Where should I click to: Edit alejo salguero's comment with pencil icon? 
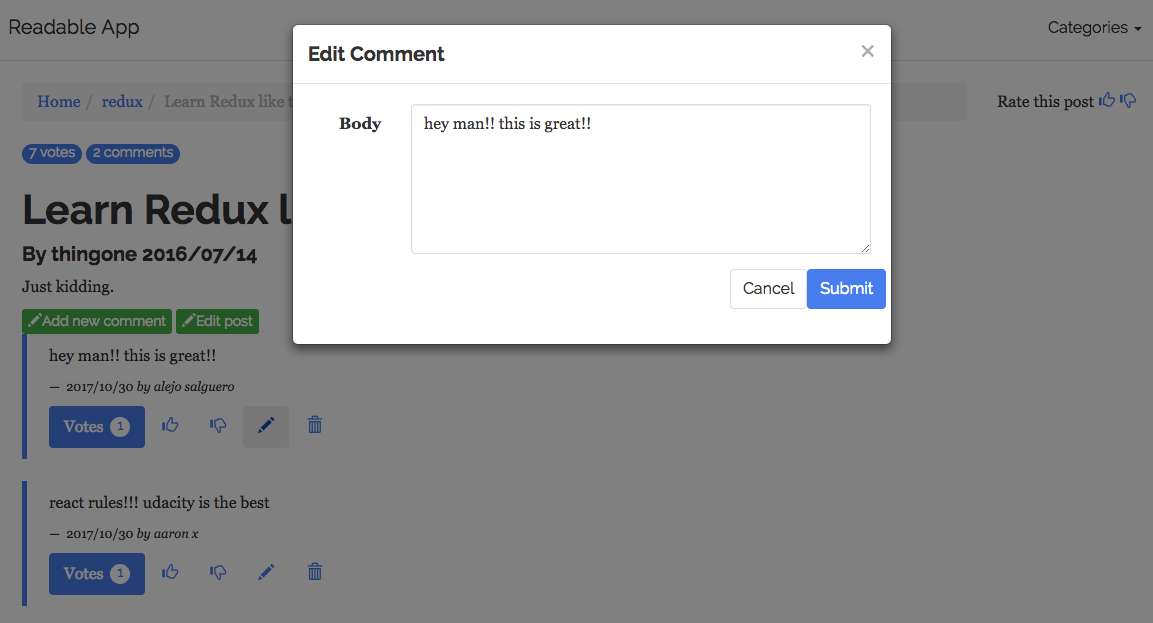pyautogui.click(x=266, y=427)
